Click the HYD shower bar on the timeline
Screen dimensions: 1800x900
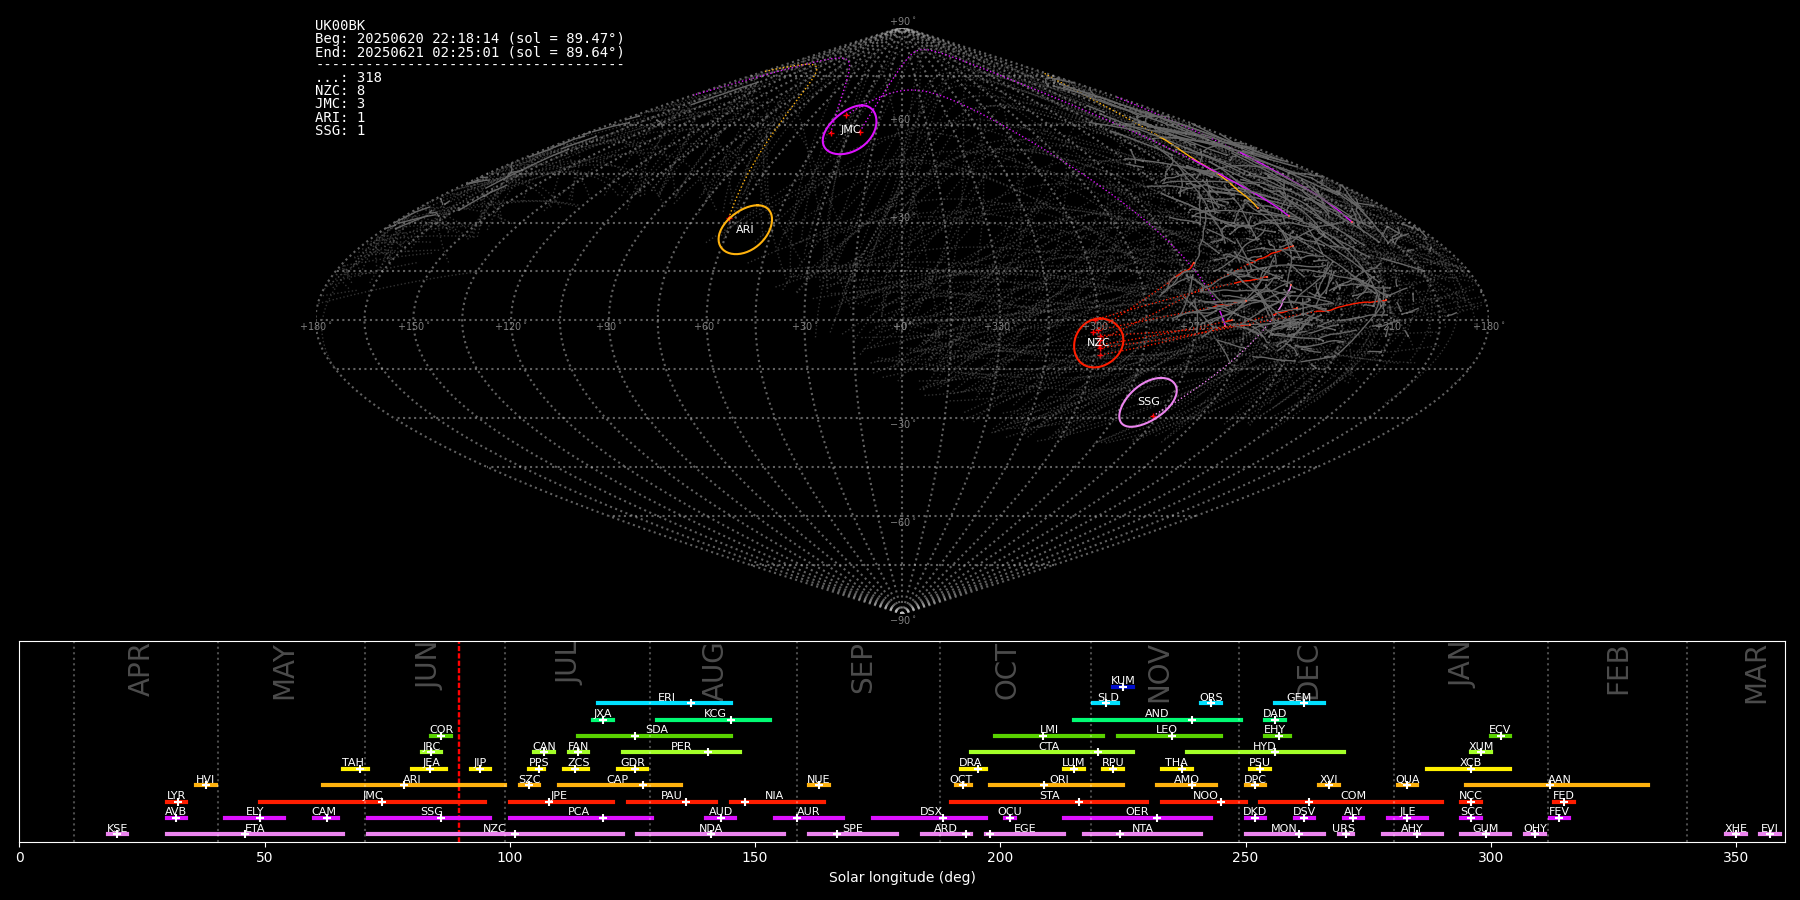tap(1265, 752)
